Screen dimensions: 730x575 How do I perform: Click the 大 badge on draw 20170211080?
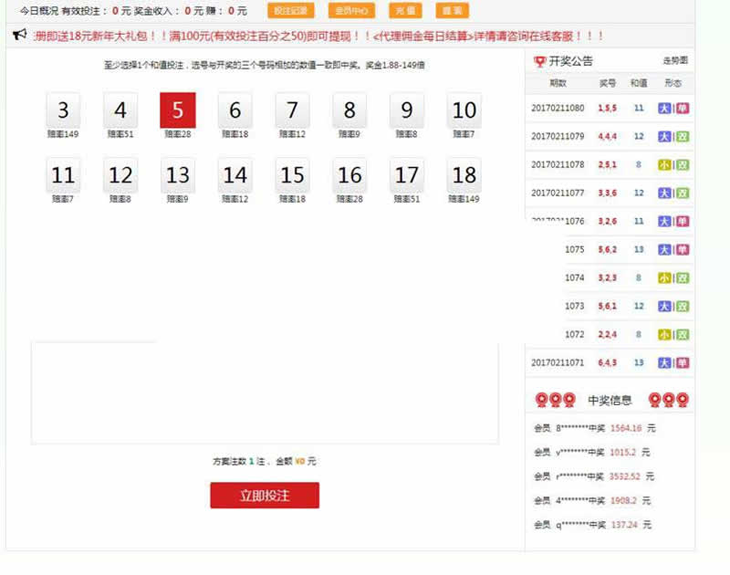coord(665,108)
